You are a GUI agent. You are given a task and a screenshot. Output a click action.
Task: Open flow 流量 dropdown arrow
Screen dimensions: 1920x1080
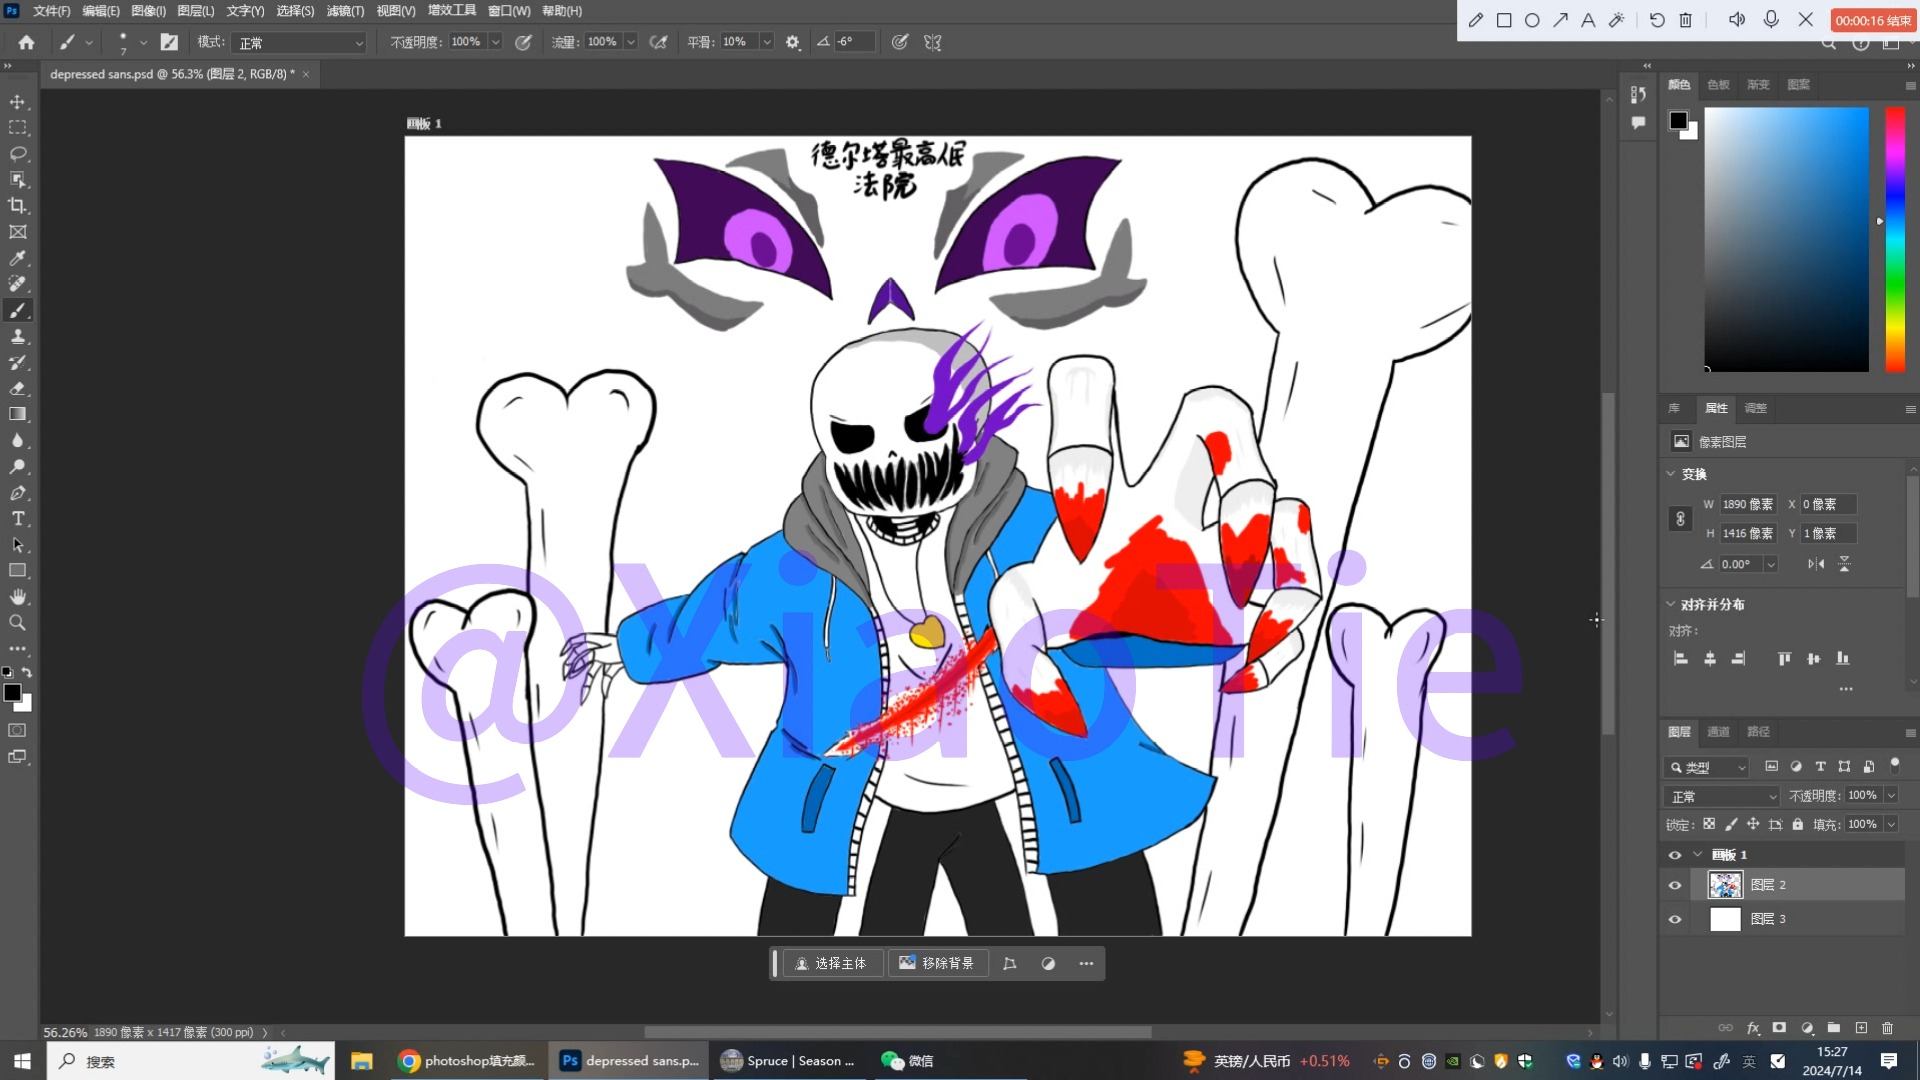point(630,42)
